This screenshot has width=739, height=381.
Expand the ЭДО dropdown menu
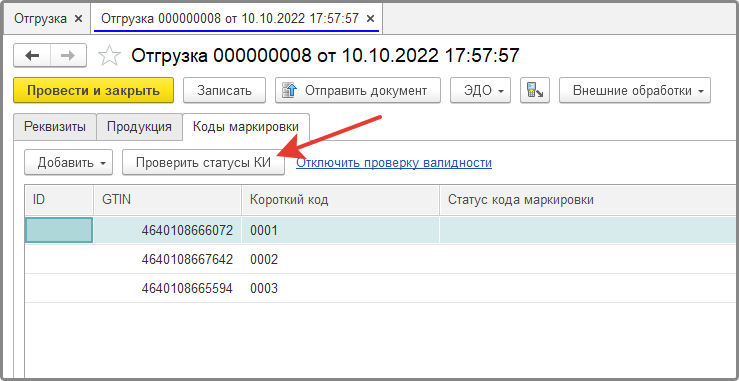pyautogui.click(x=480, y=91)
